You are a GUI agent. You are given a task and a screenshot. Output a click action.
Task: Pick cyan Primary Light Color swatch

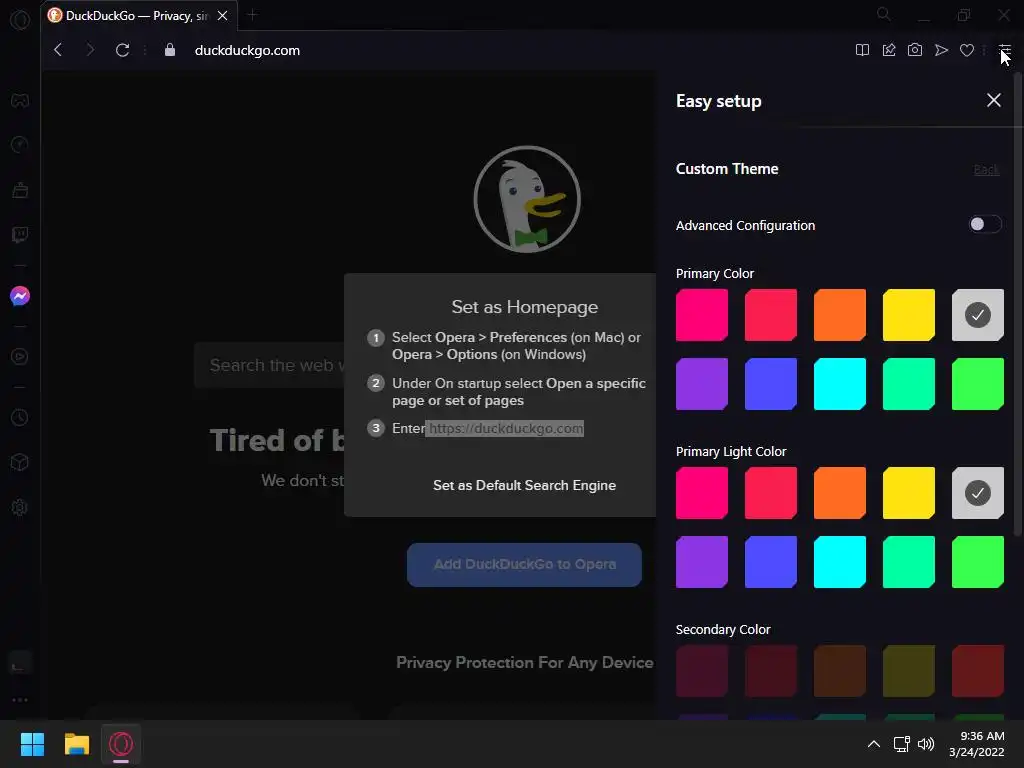click(x=840, y=562)
